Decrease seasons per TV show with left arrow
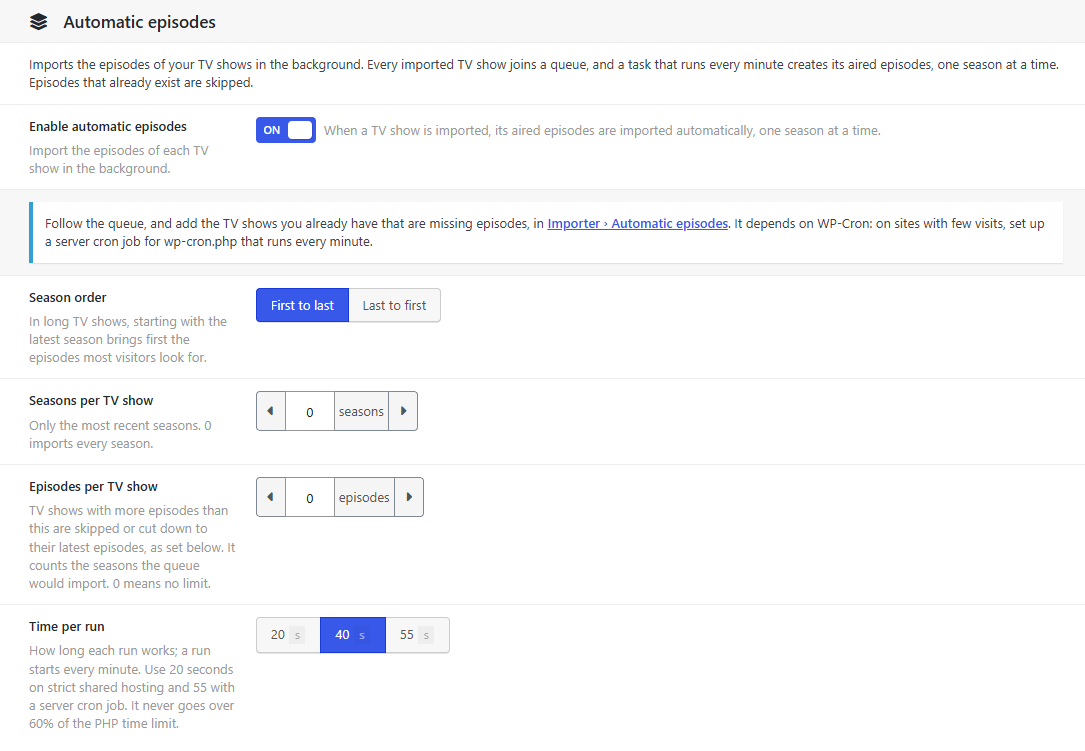 pos(271,411)
